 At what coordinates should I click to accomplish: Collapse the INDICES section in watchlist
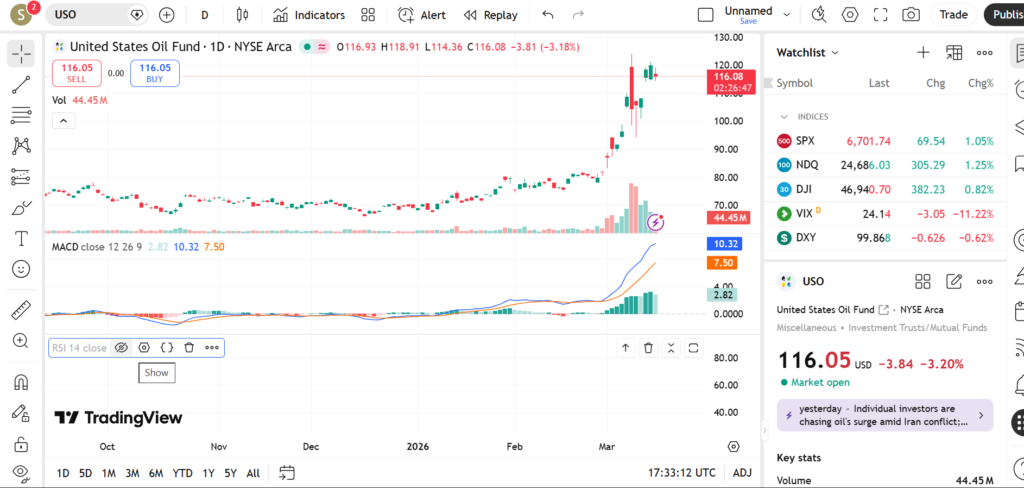click(785, 117)
